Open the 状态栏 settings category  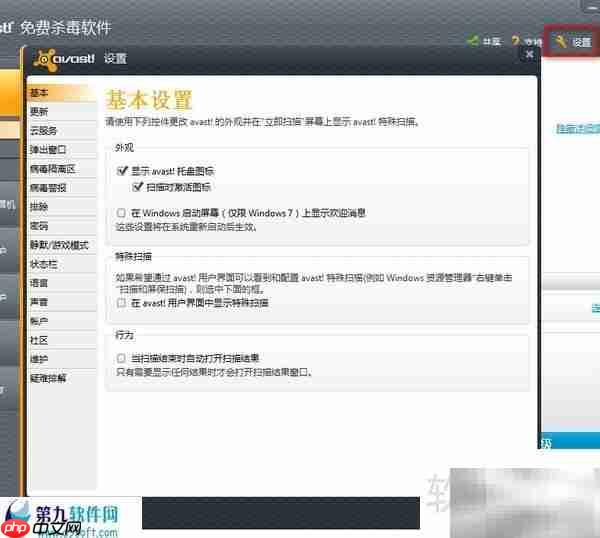click(x=62, y=264)
